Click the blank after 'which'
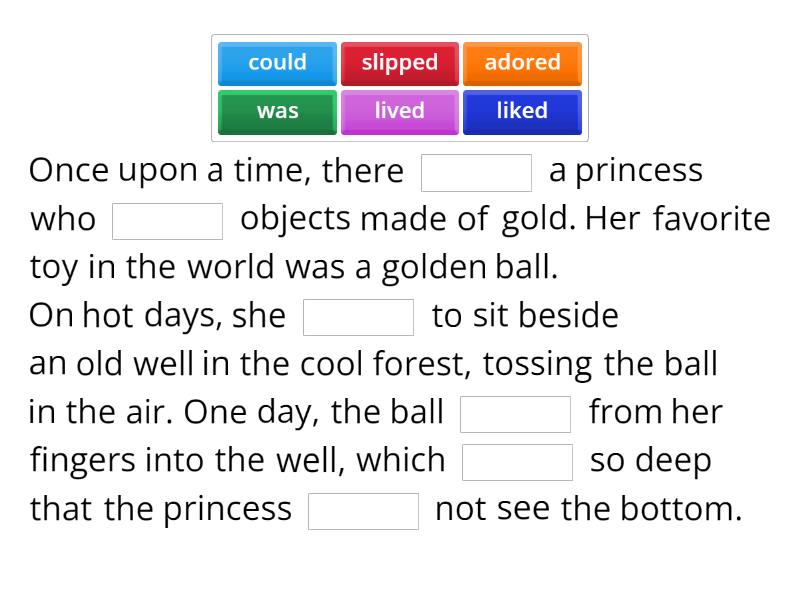800x600 pixels. tap(517, 461)
